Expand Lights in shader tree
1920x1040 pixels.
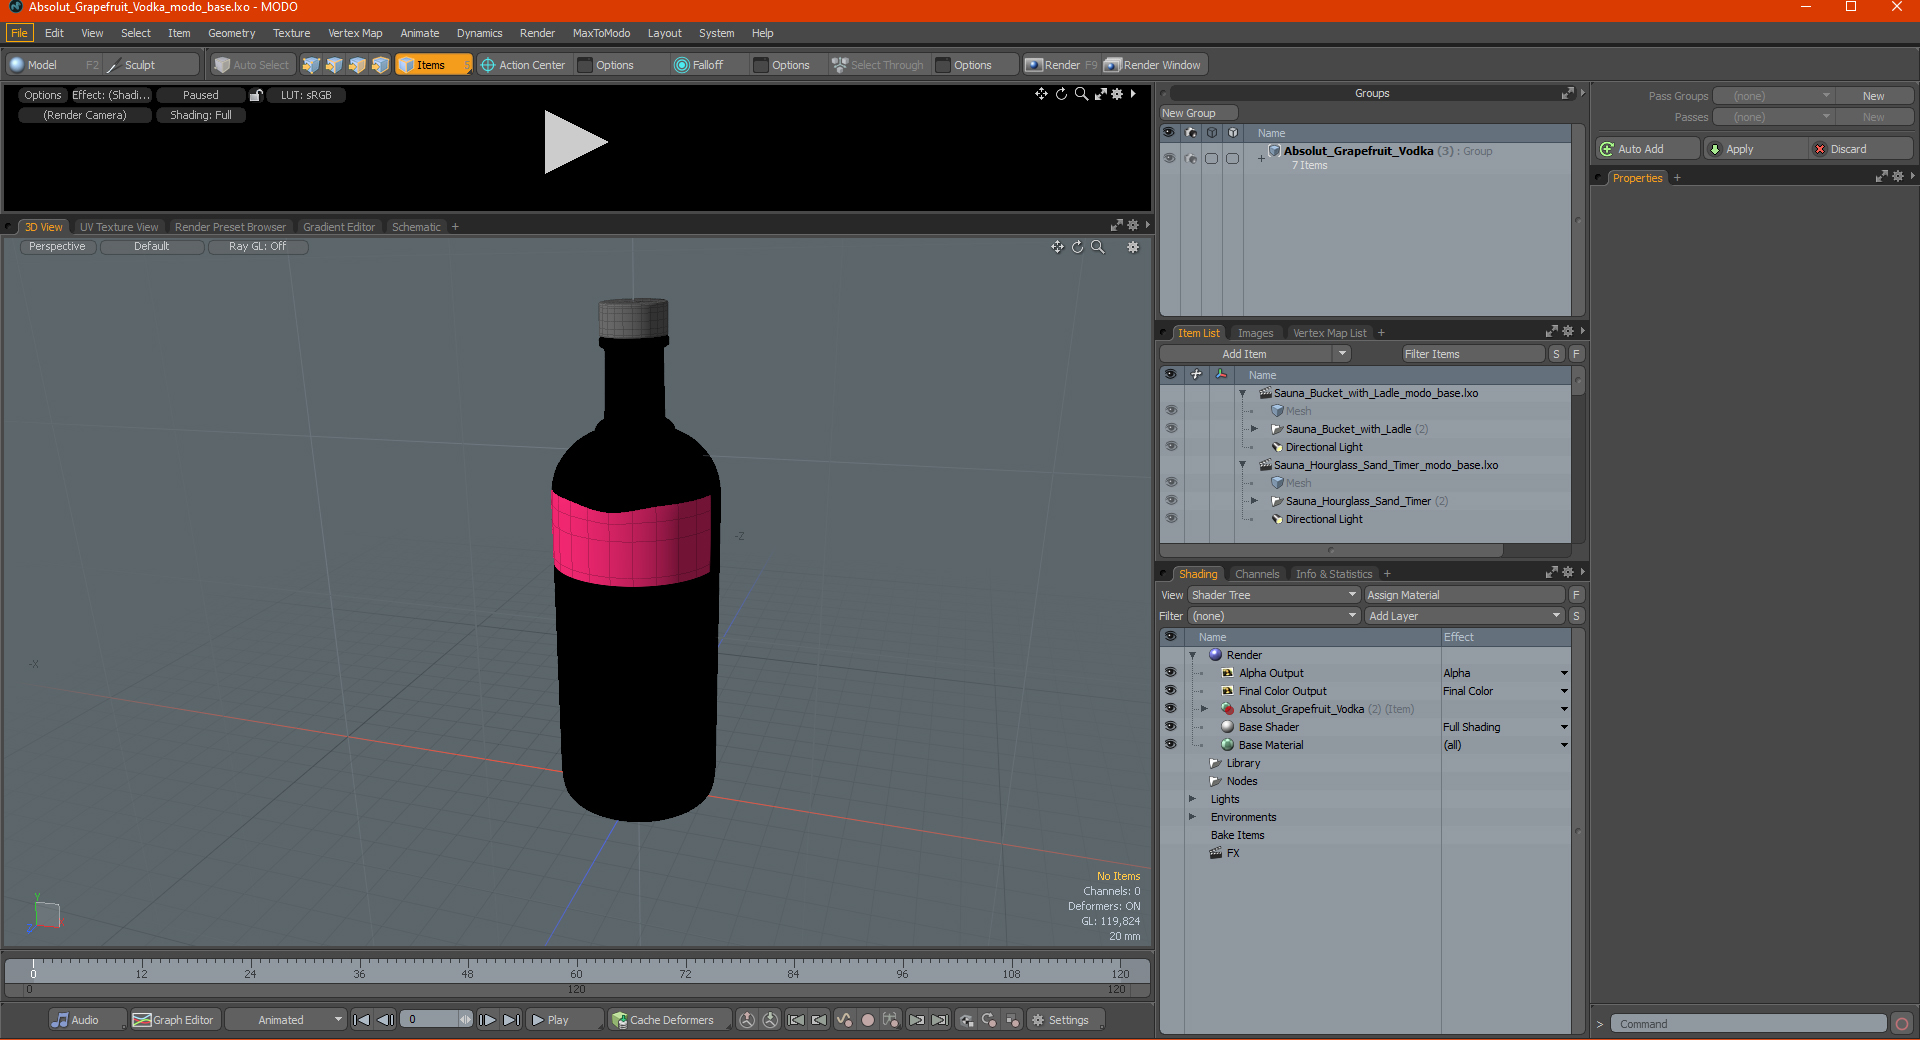tap(1192, 799)
